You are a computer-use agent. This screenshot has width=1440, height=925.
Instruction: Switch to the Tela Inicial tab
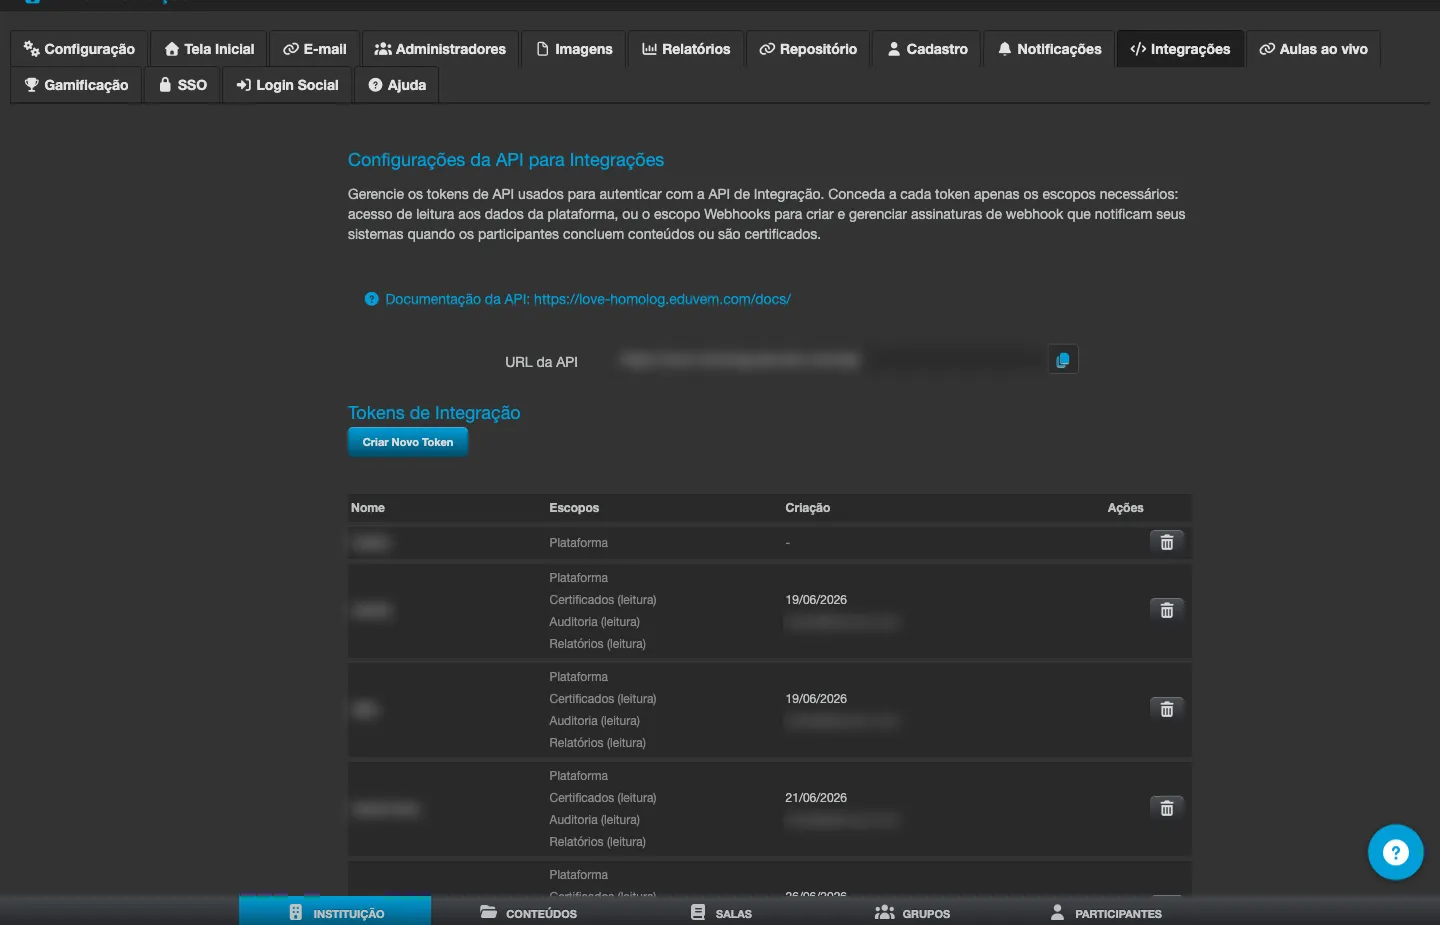tap(209, 49)
